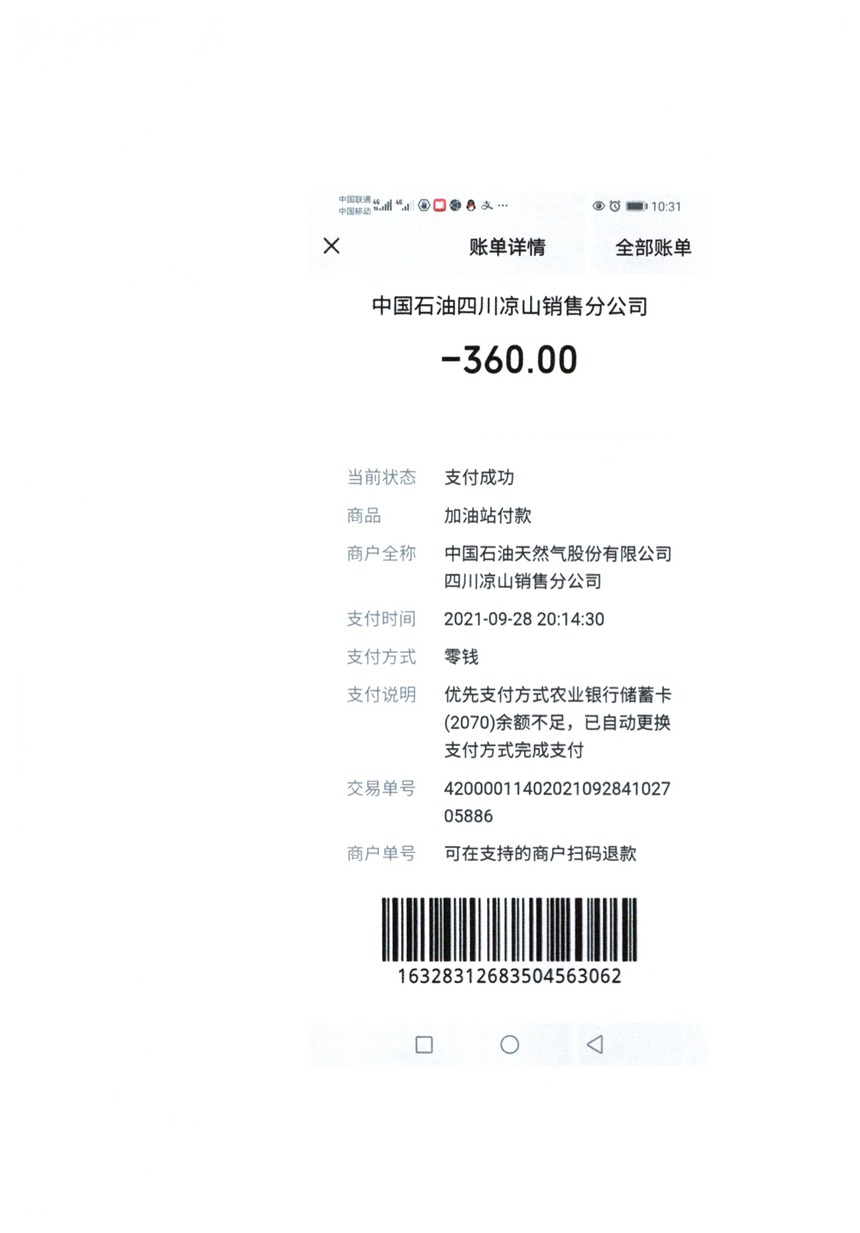This screenshot has width=860, height=1233.
Task: Tap the three-dots notification overflow icon
Action: pyautogui.click(x=502, y=206)
